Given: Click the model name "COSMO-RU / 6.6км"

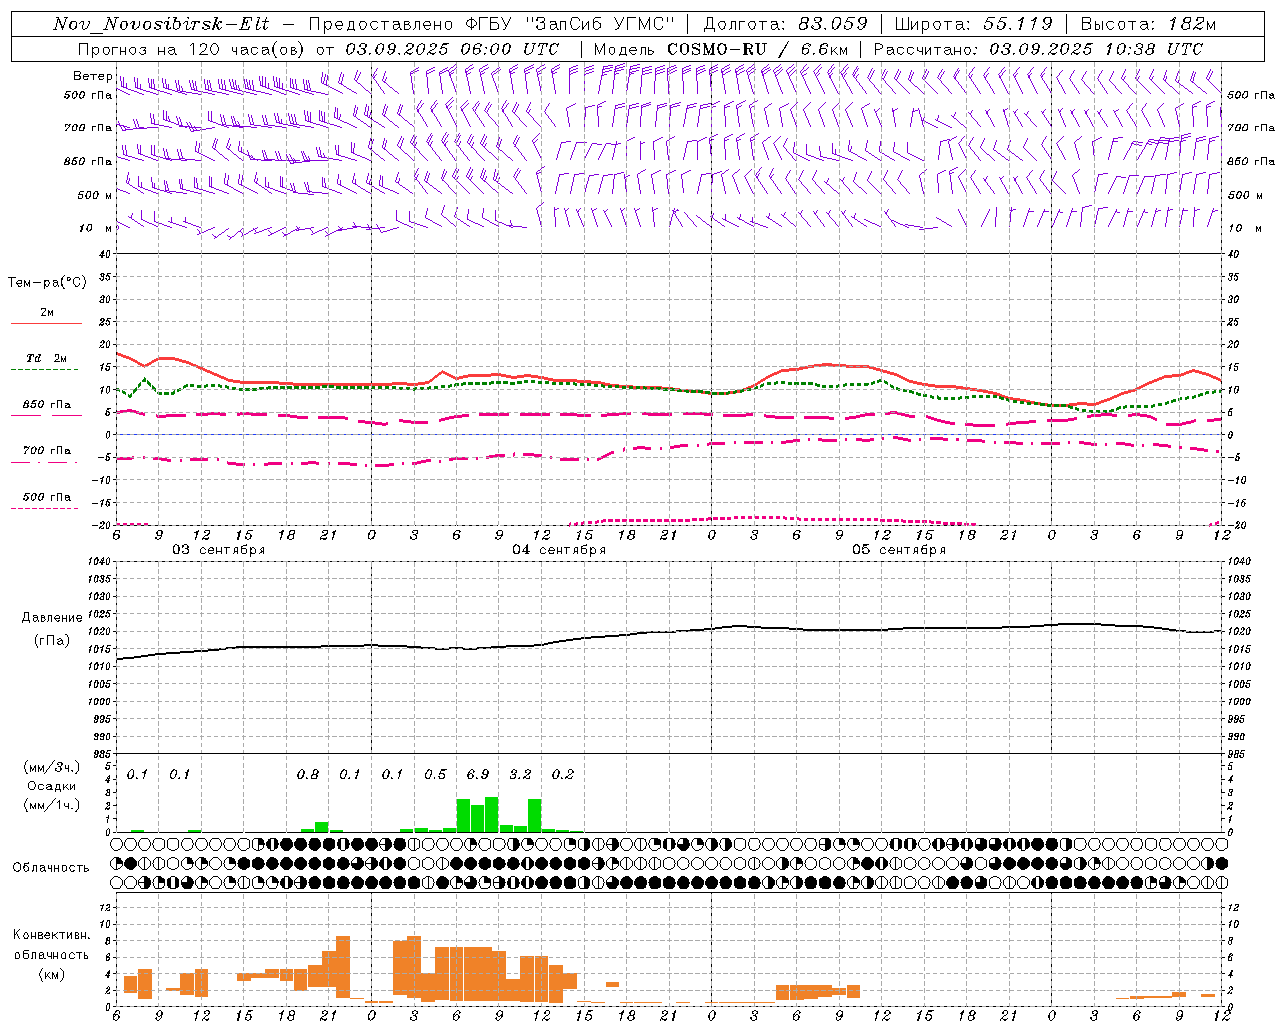Looking at the screenshot, I should tap(757, 49).
